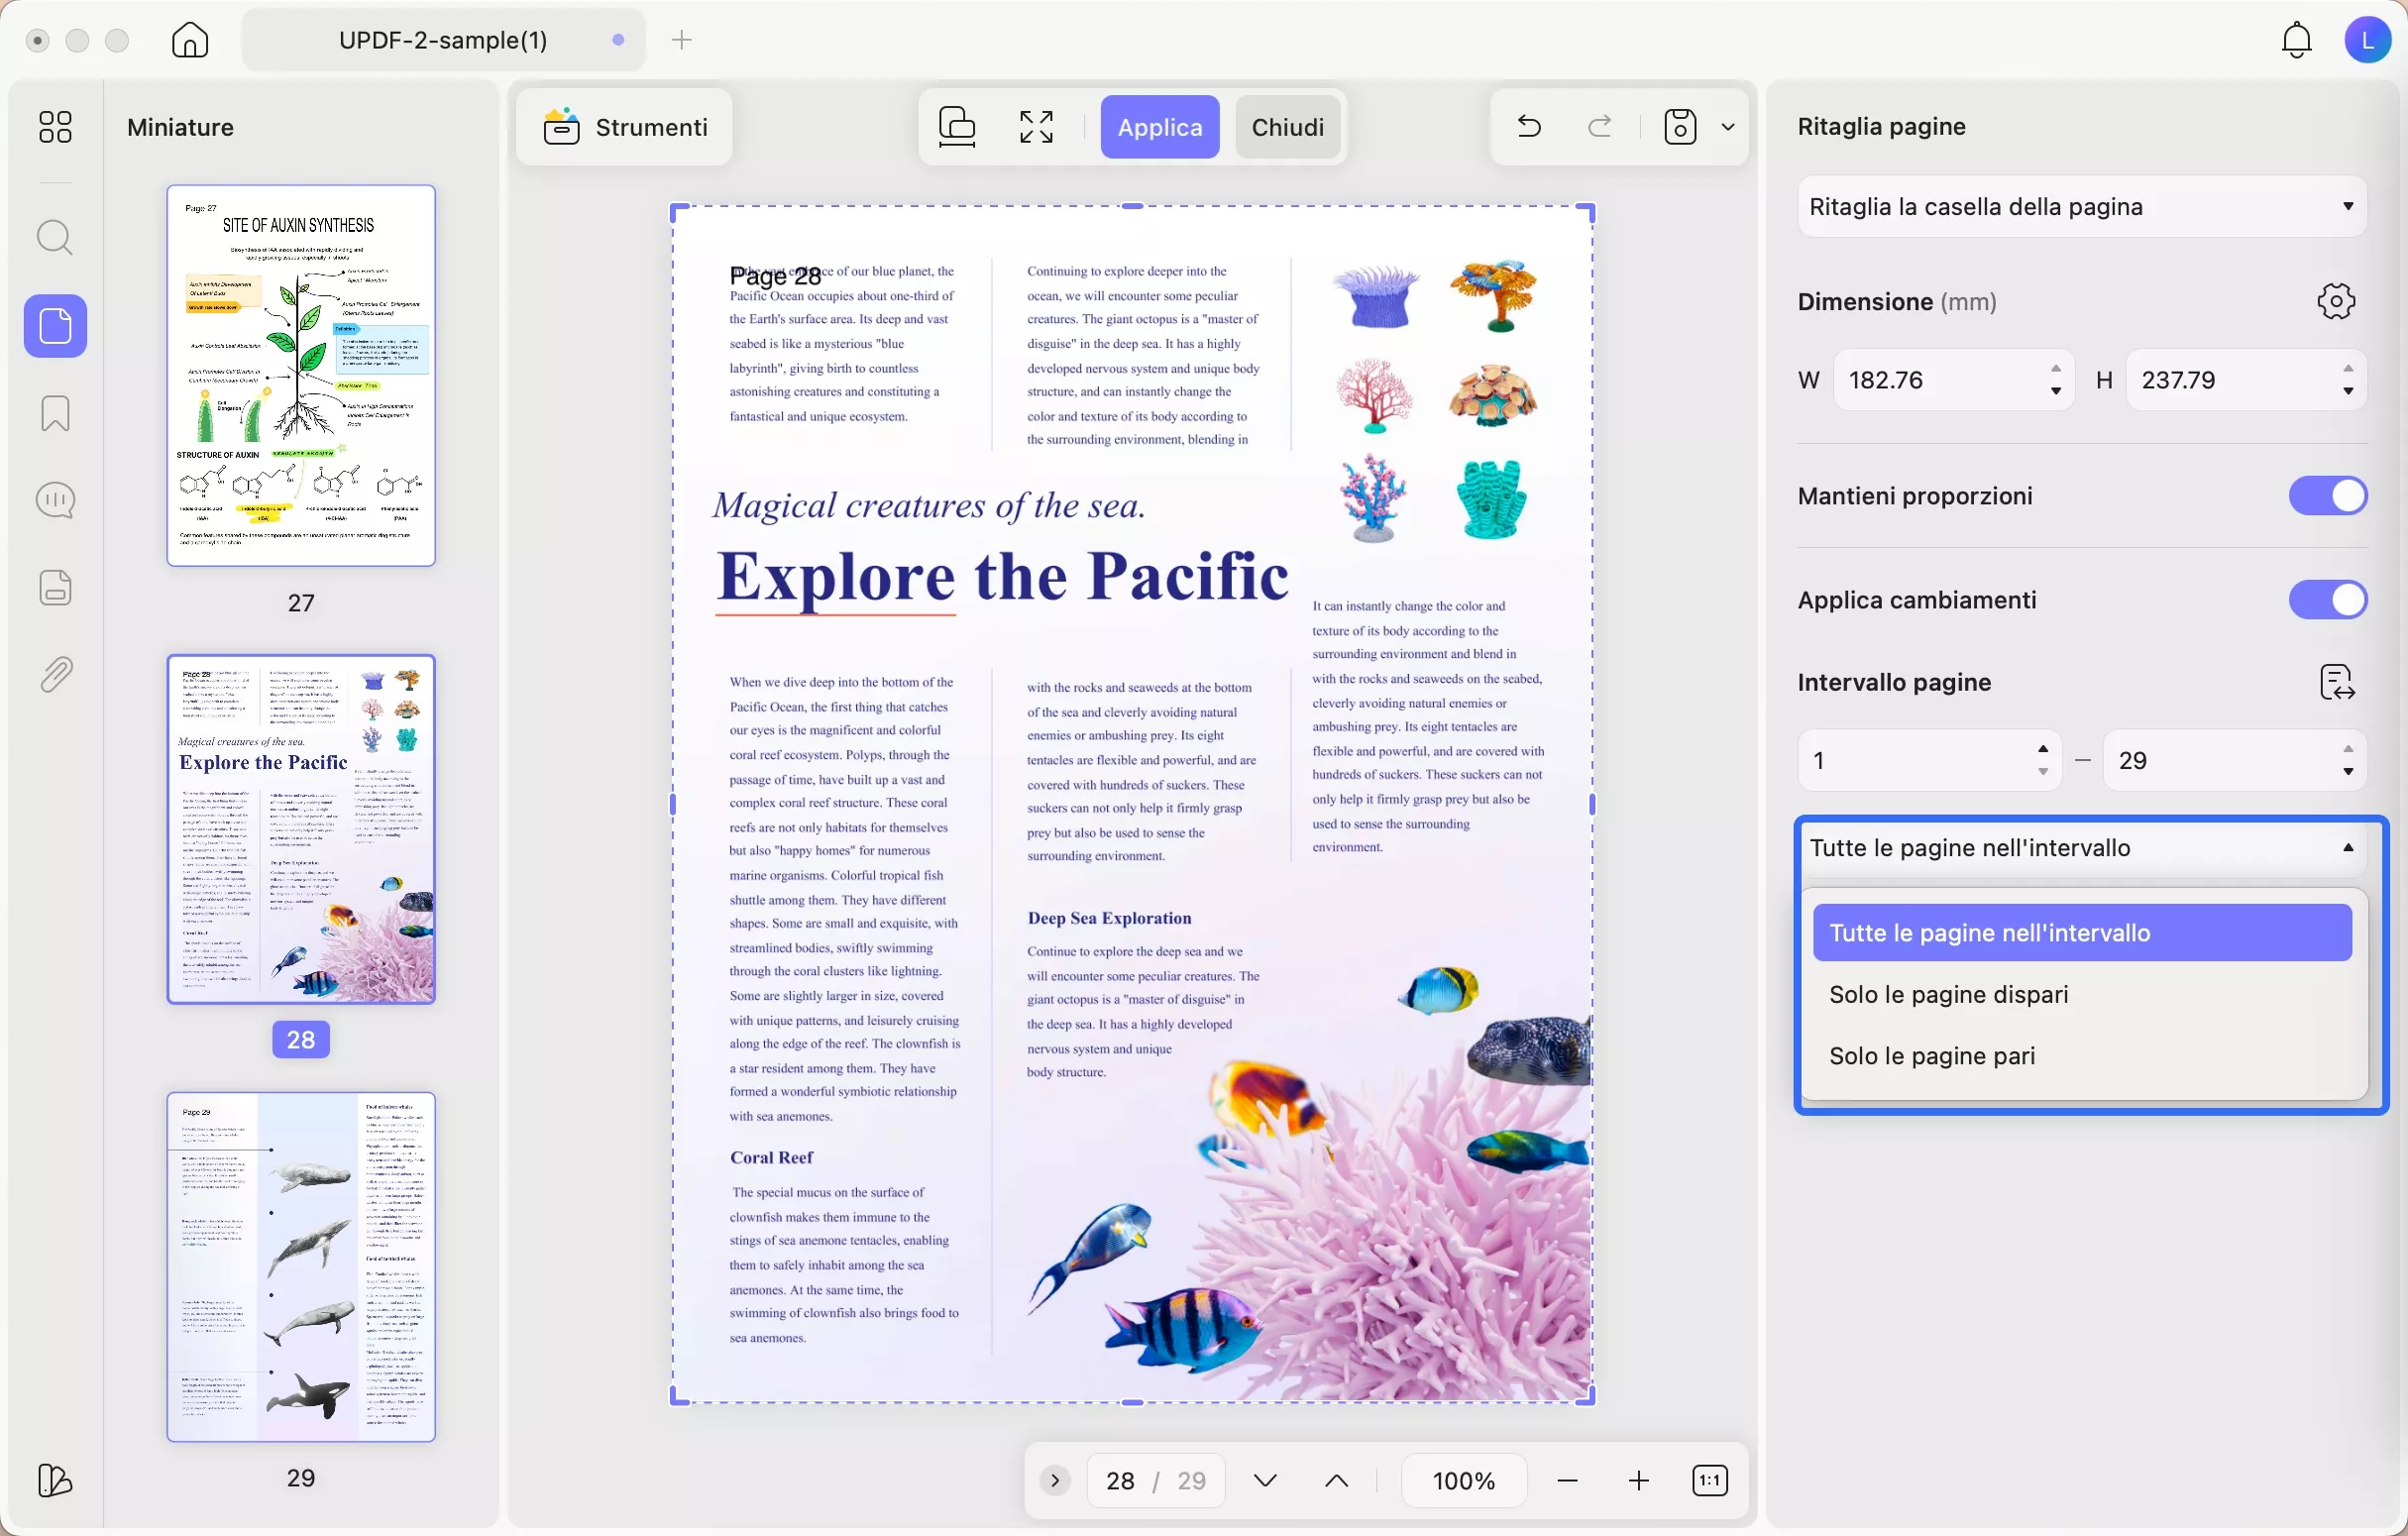Click the undo arrow icon

click(1529, 127)
